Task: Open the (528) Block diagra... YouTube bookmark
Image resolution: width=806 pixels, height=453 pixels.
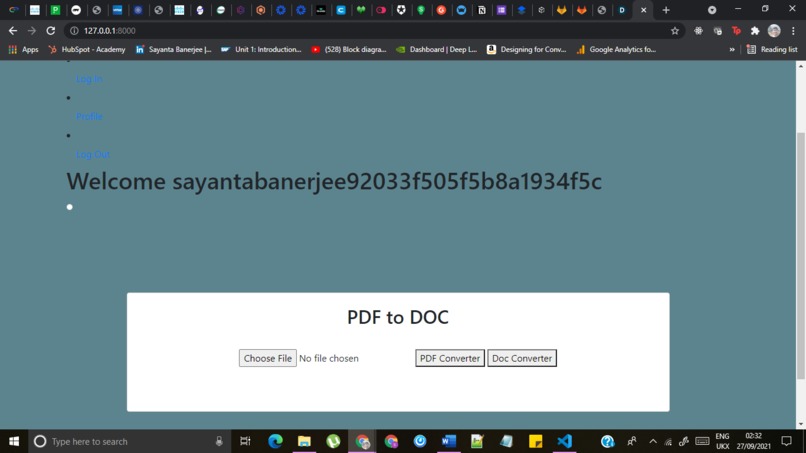Action: (349, 49)
